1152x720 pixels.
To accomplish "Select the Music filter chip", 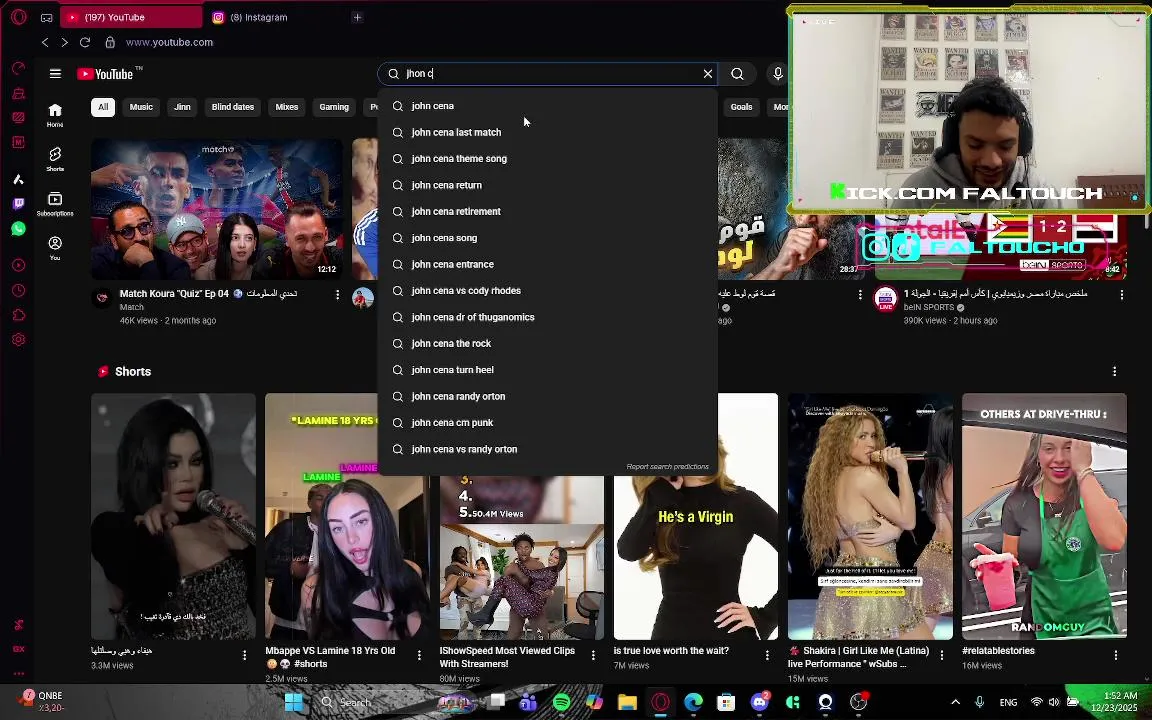I will (x=141, y=107).
